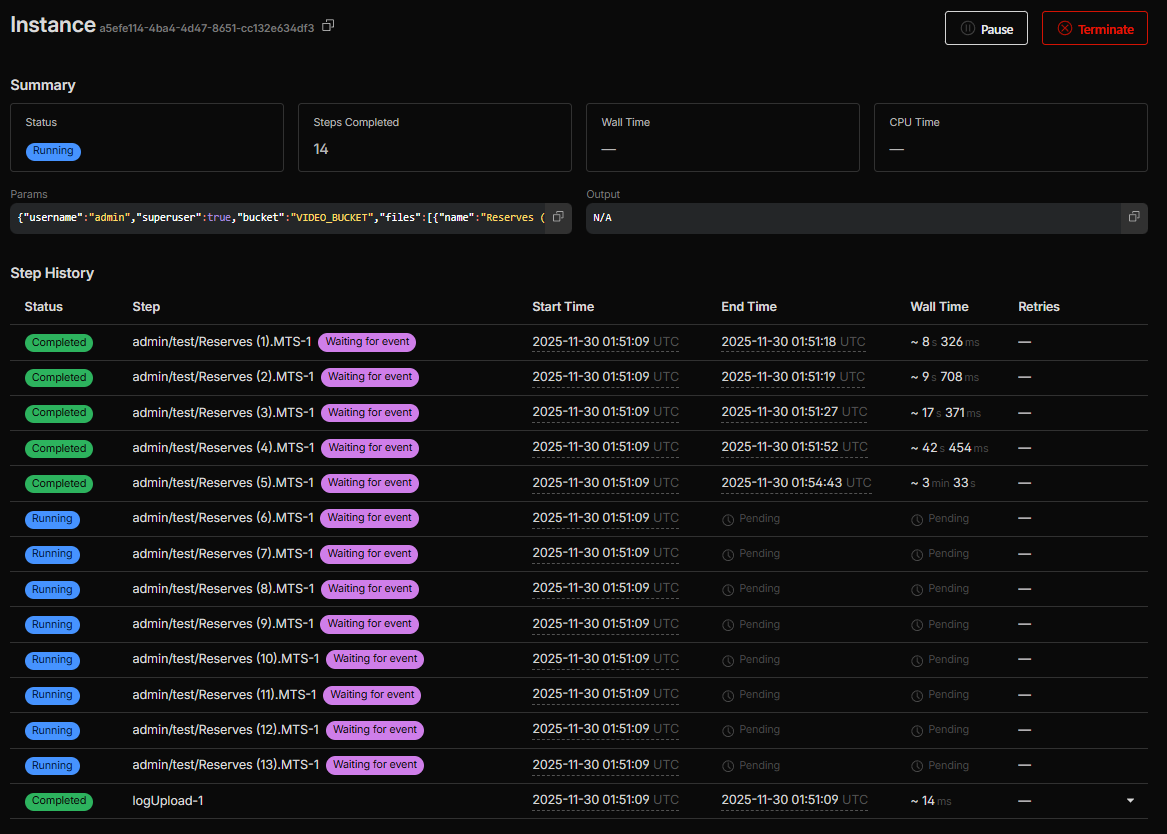Select the Params input field text

(280, 217)
